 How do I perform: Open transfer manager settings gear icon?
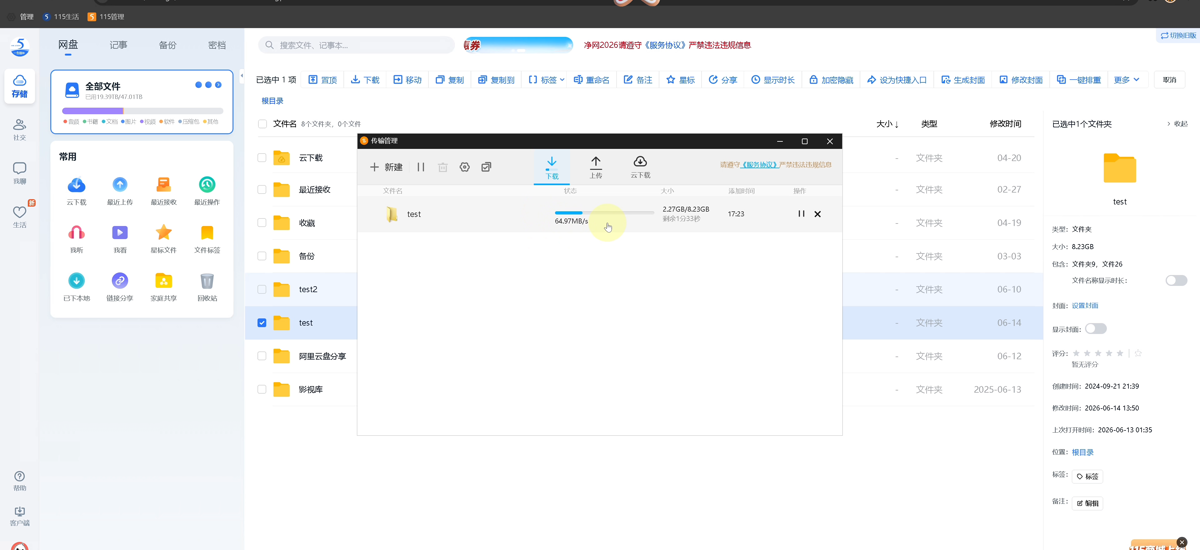pos(464,167)
